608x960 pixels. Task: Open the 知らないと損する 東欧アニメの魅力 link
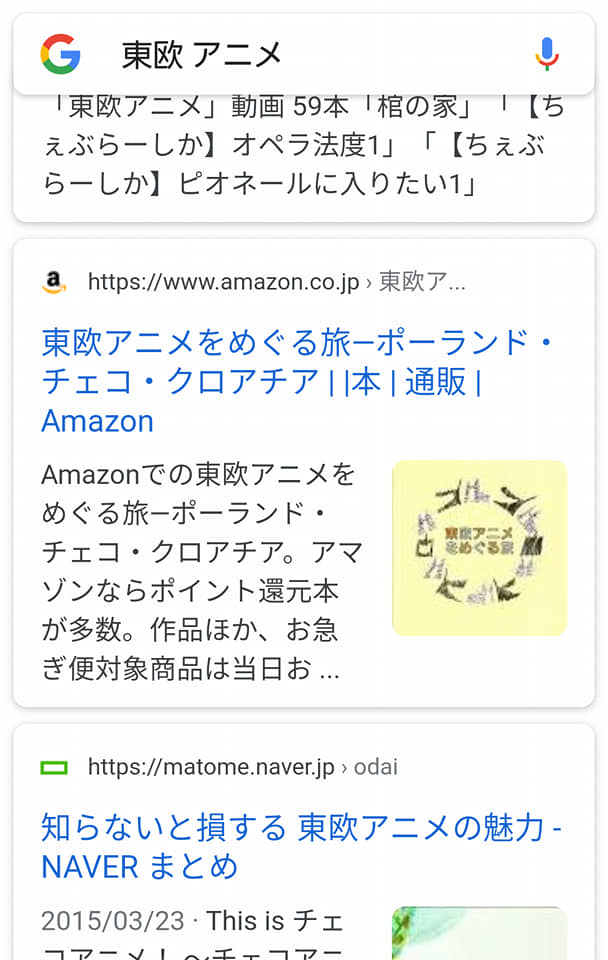pos(301,847)
